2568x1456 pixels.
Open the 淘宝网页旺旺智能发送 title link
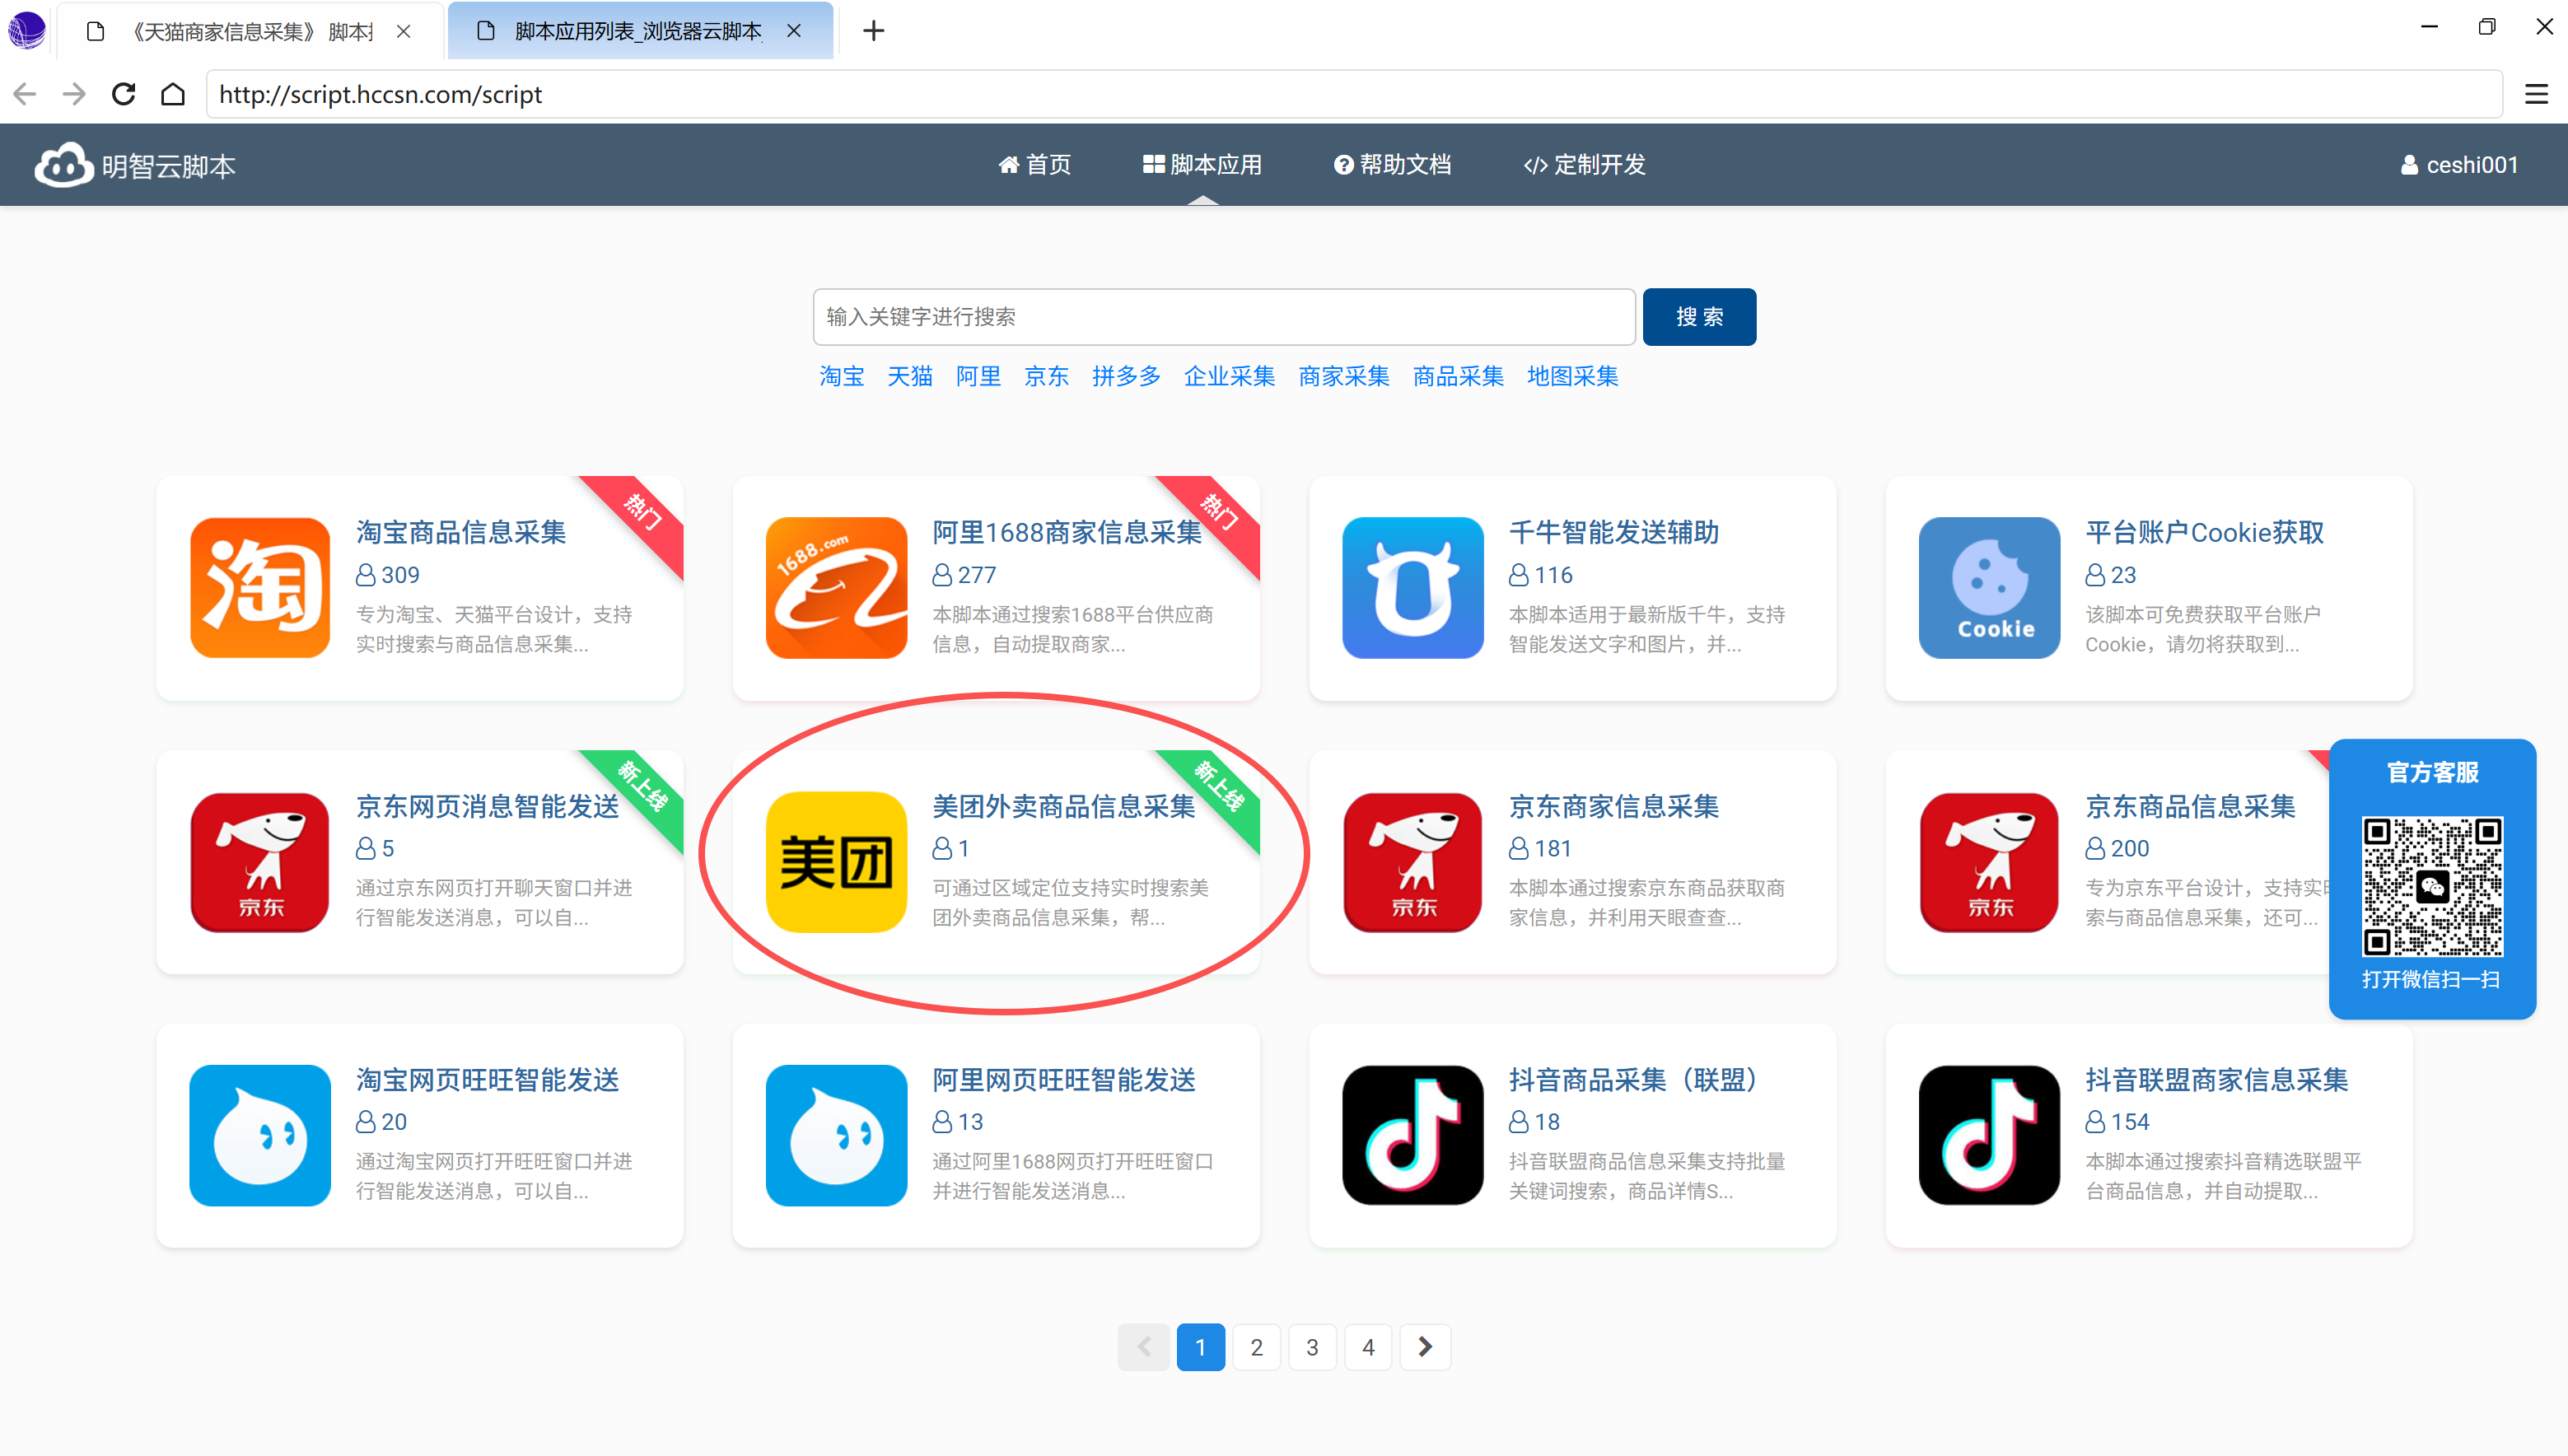(488, 1079)
